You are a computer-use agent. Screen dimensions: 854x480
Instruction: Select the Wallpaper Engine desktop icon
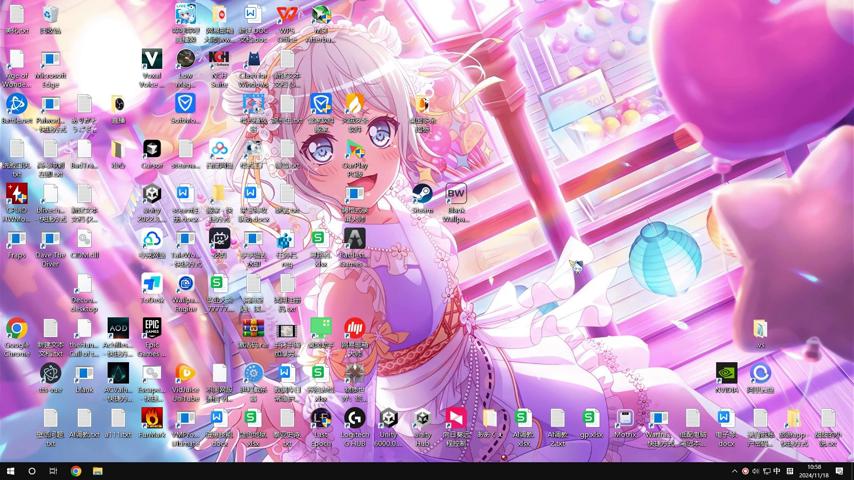[185, 284]
